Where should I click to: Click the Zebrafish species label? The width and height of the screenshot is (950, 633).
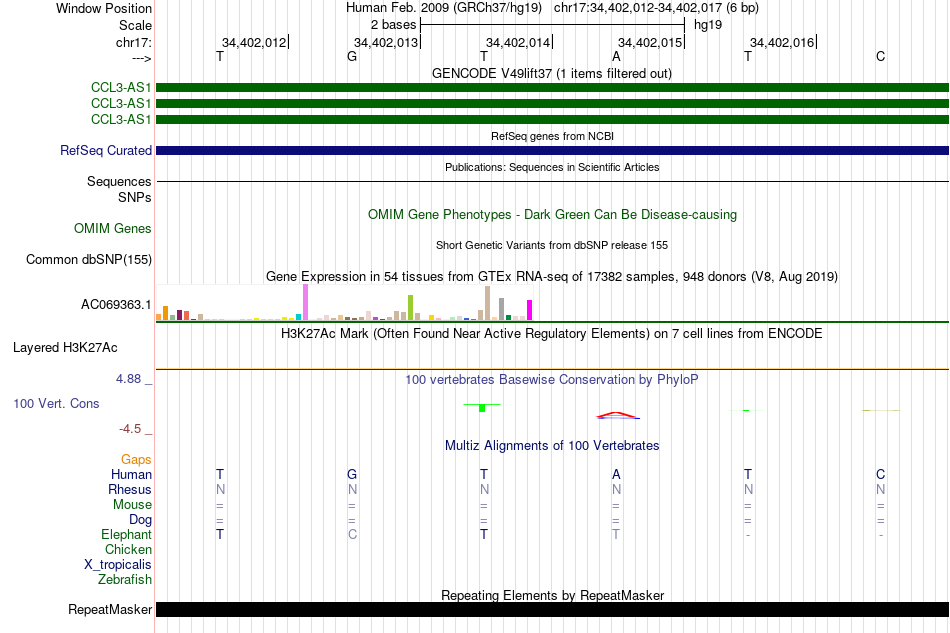[x=125, y=580]
